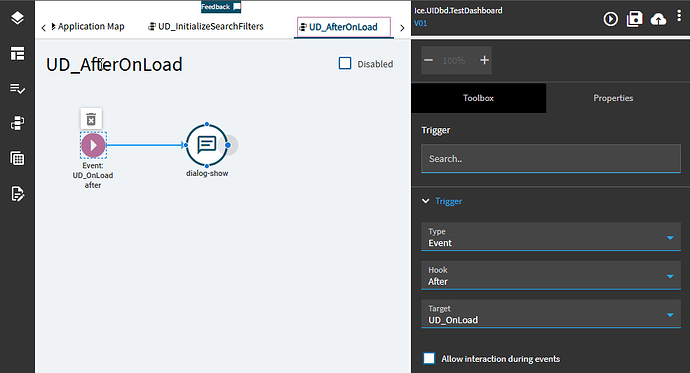Open the data grid icon in sidebar
Viewport: 690px width, 373px height.
[17, 158]
